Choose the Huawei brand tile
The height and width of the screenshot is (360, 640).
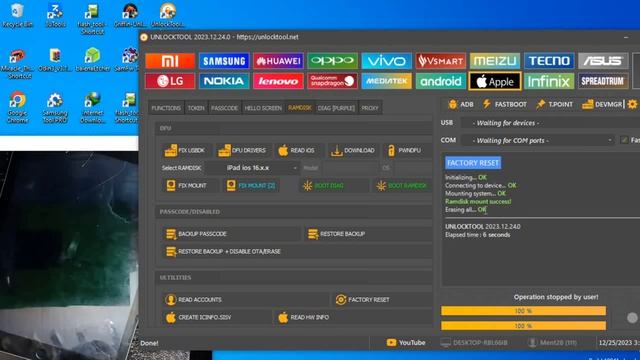(x=278, y=61)
